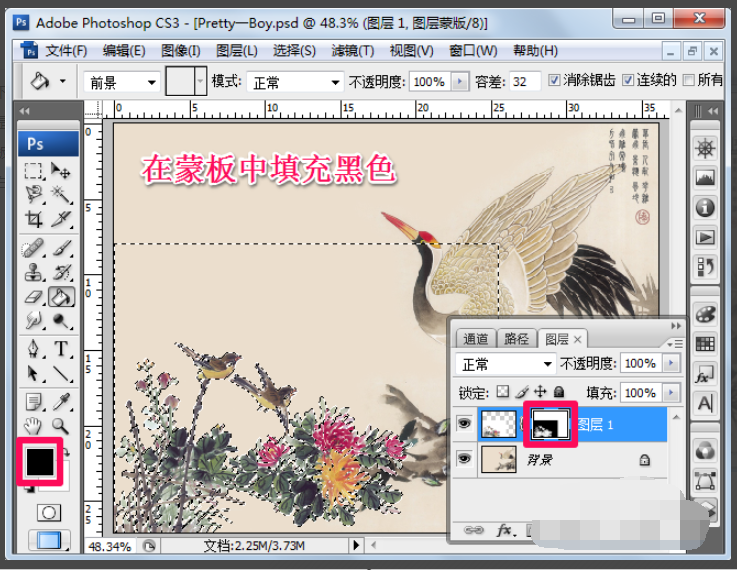
Task: Switch to the 通道 tab
Action: pyautogui.click(x=476, y=339)
